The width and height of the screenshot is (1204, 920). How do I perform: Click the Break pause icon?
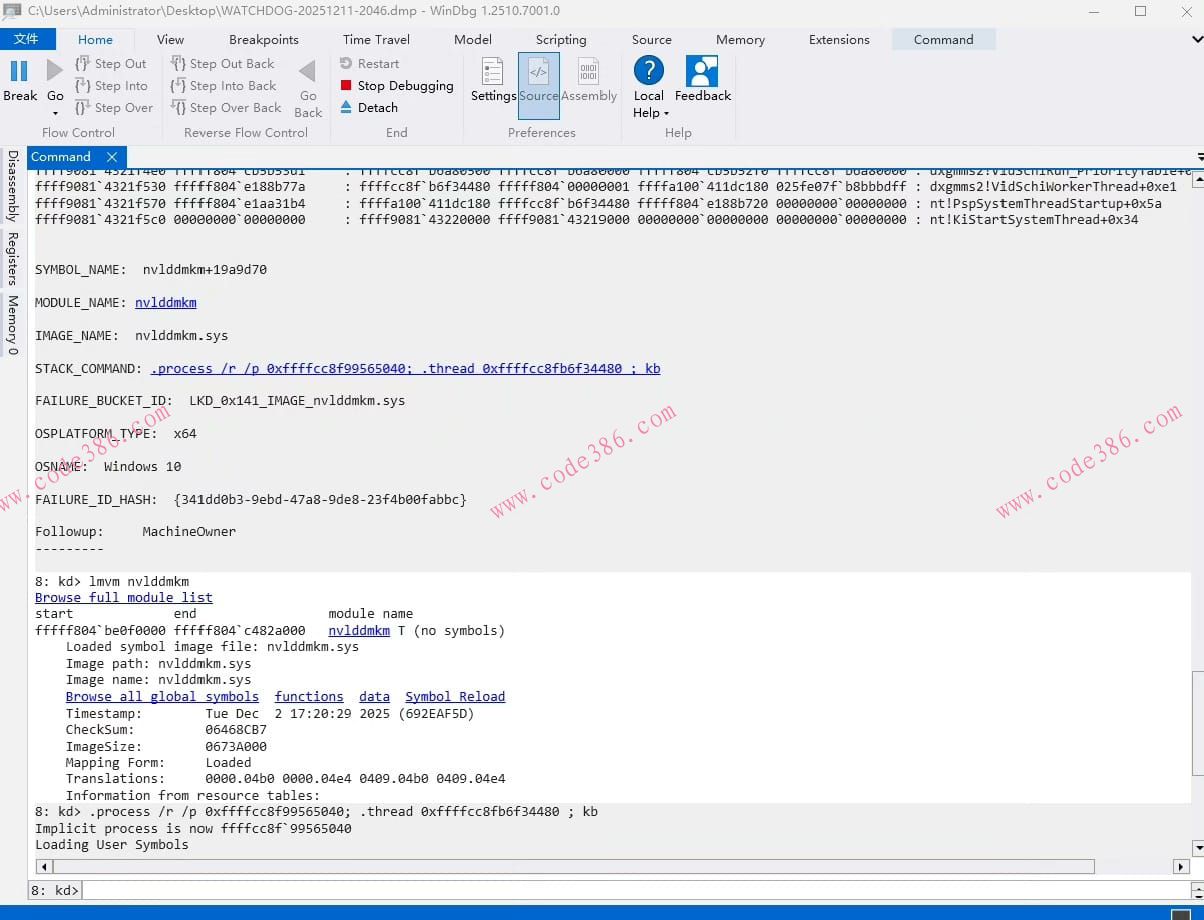point(19,71)
